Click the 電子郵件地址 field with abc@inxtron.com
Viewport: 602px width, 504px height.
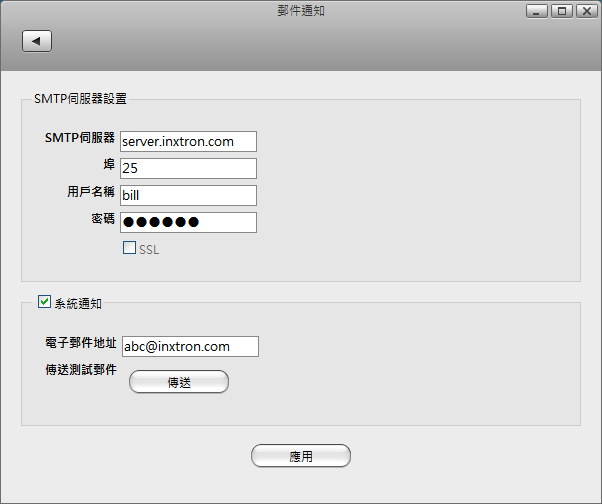[x=190, y=346]
